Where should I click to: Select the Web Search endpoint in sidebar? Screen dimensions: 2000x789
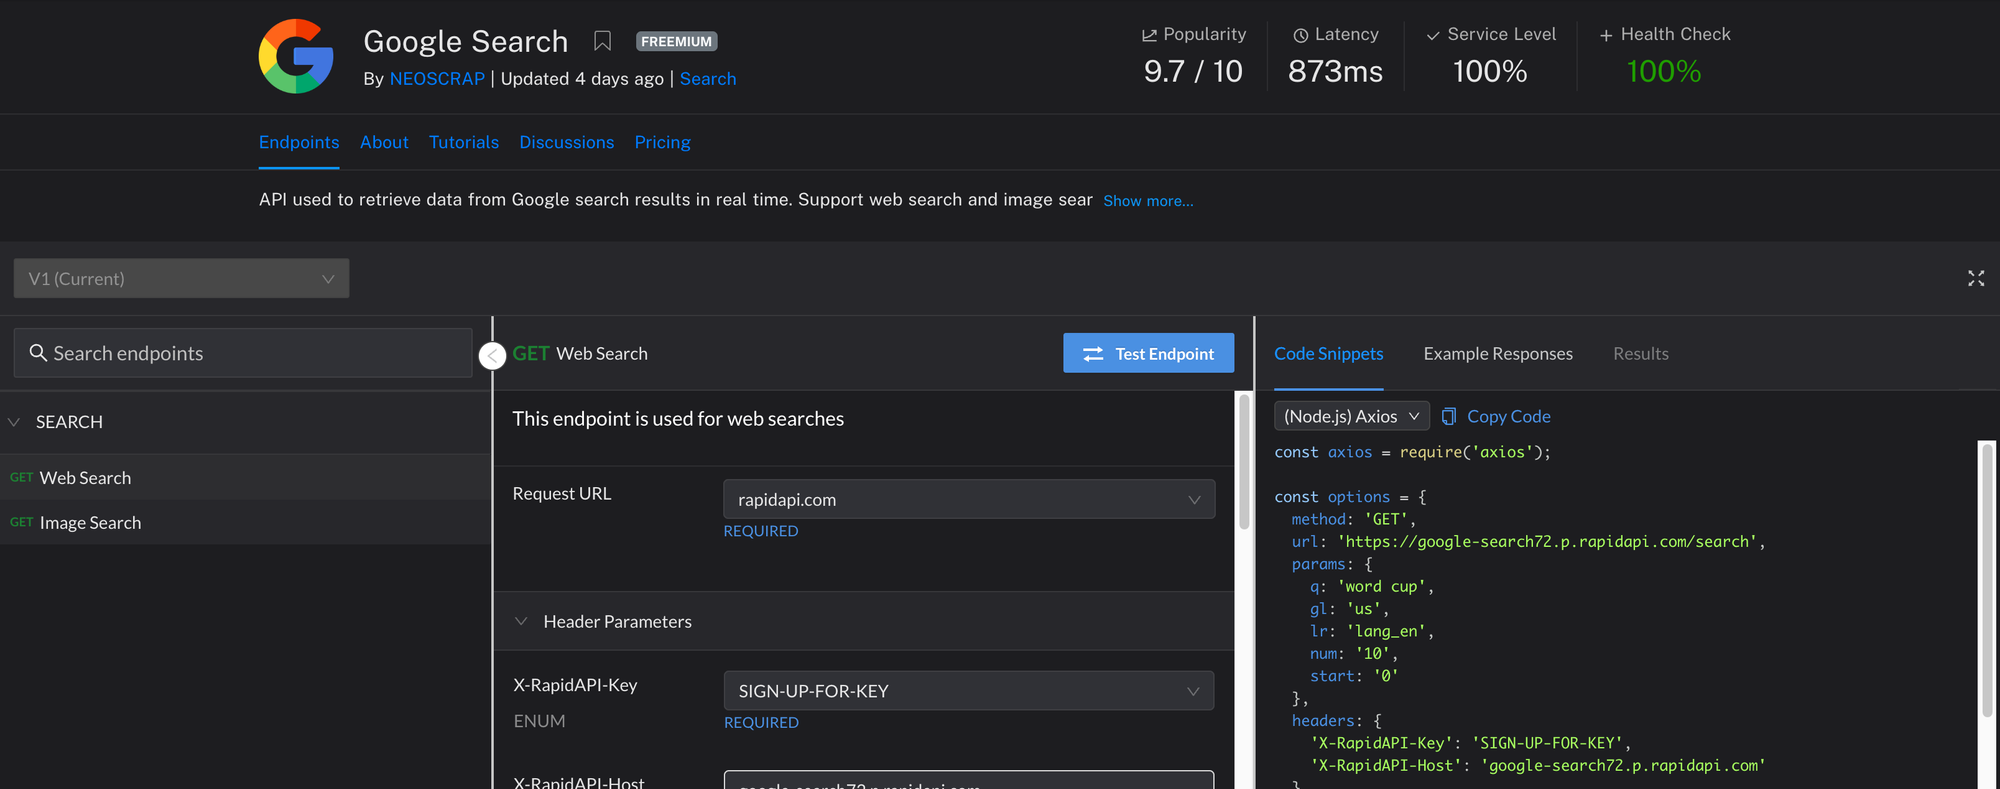click(x=245, y=478)
